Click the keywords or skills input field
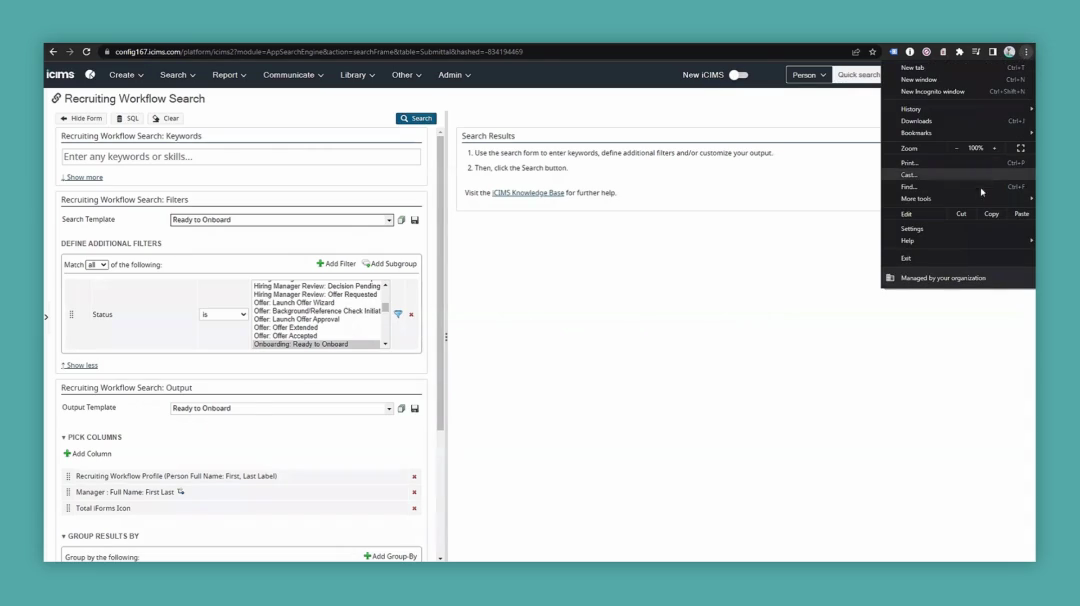This screenshot has width=1080, height=606. coord(241,156)
